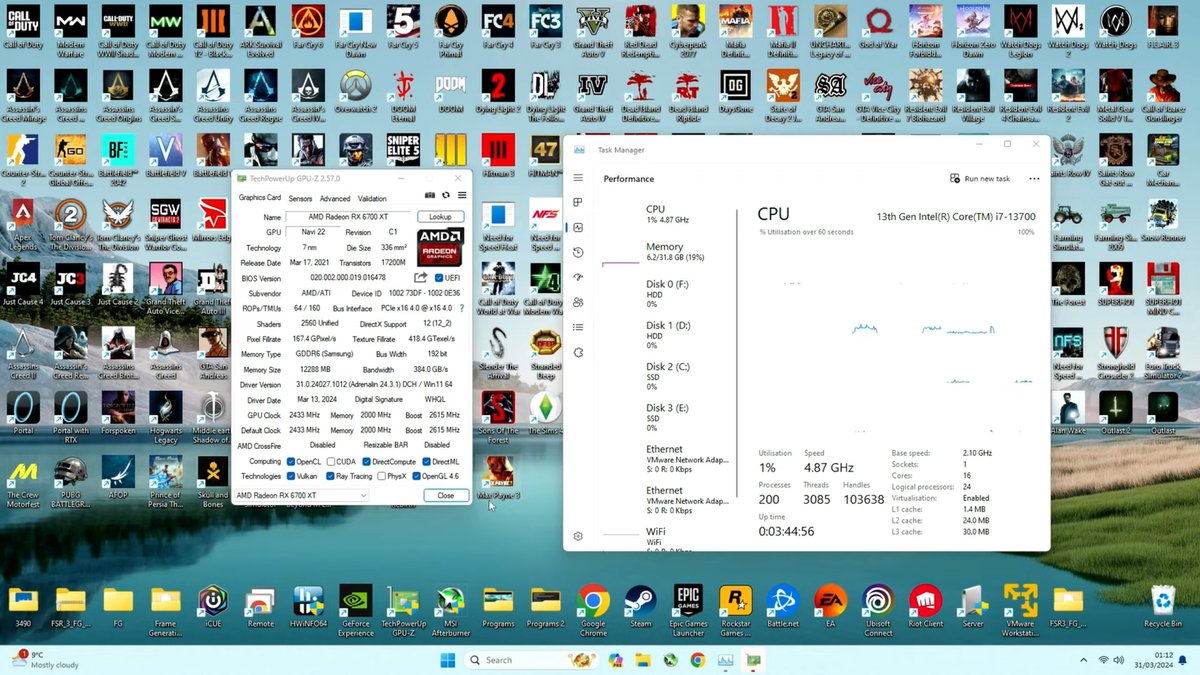
Task: Open Task Manager settings gear icon
Action: pos(578,536)
